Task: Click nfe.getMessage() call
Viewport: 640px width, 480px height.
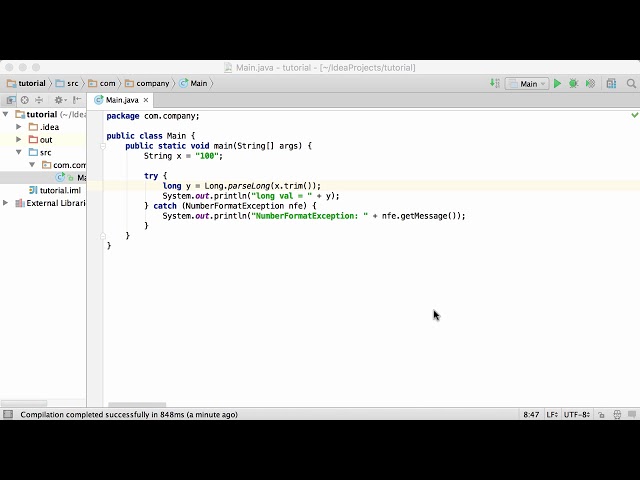Action: 421,216
